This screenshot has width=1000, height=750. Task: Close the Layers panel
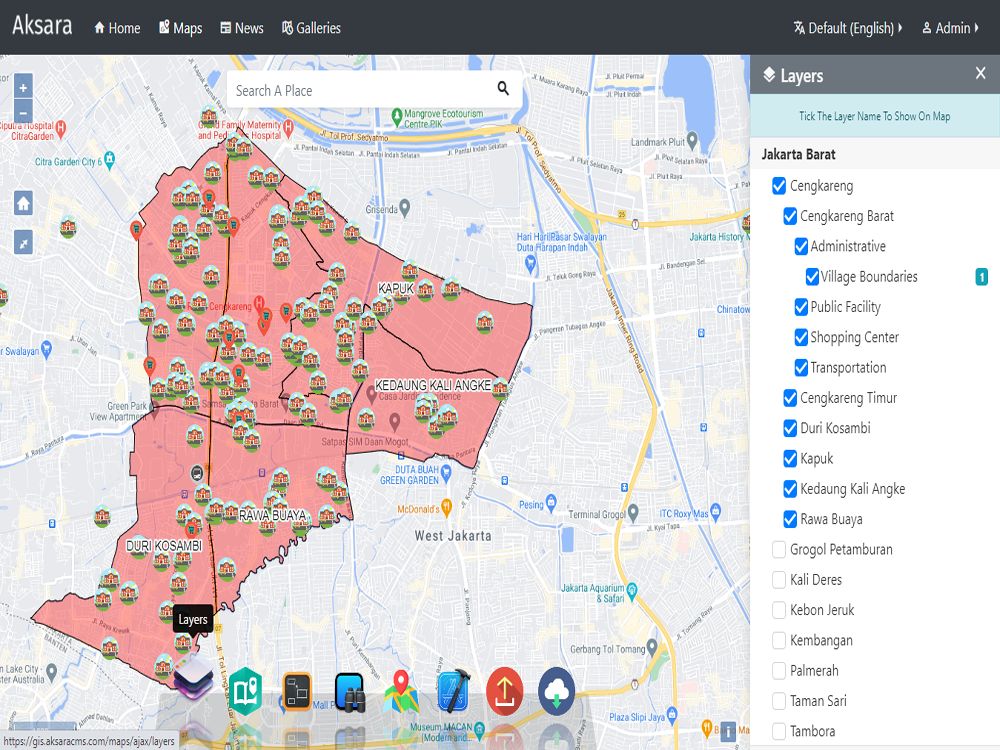[980, 73]
